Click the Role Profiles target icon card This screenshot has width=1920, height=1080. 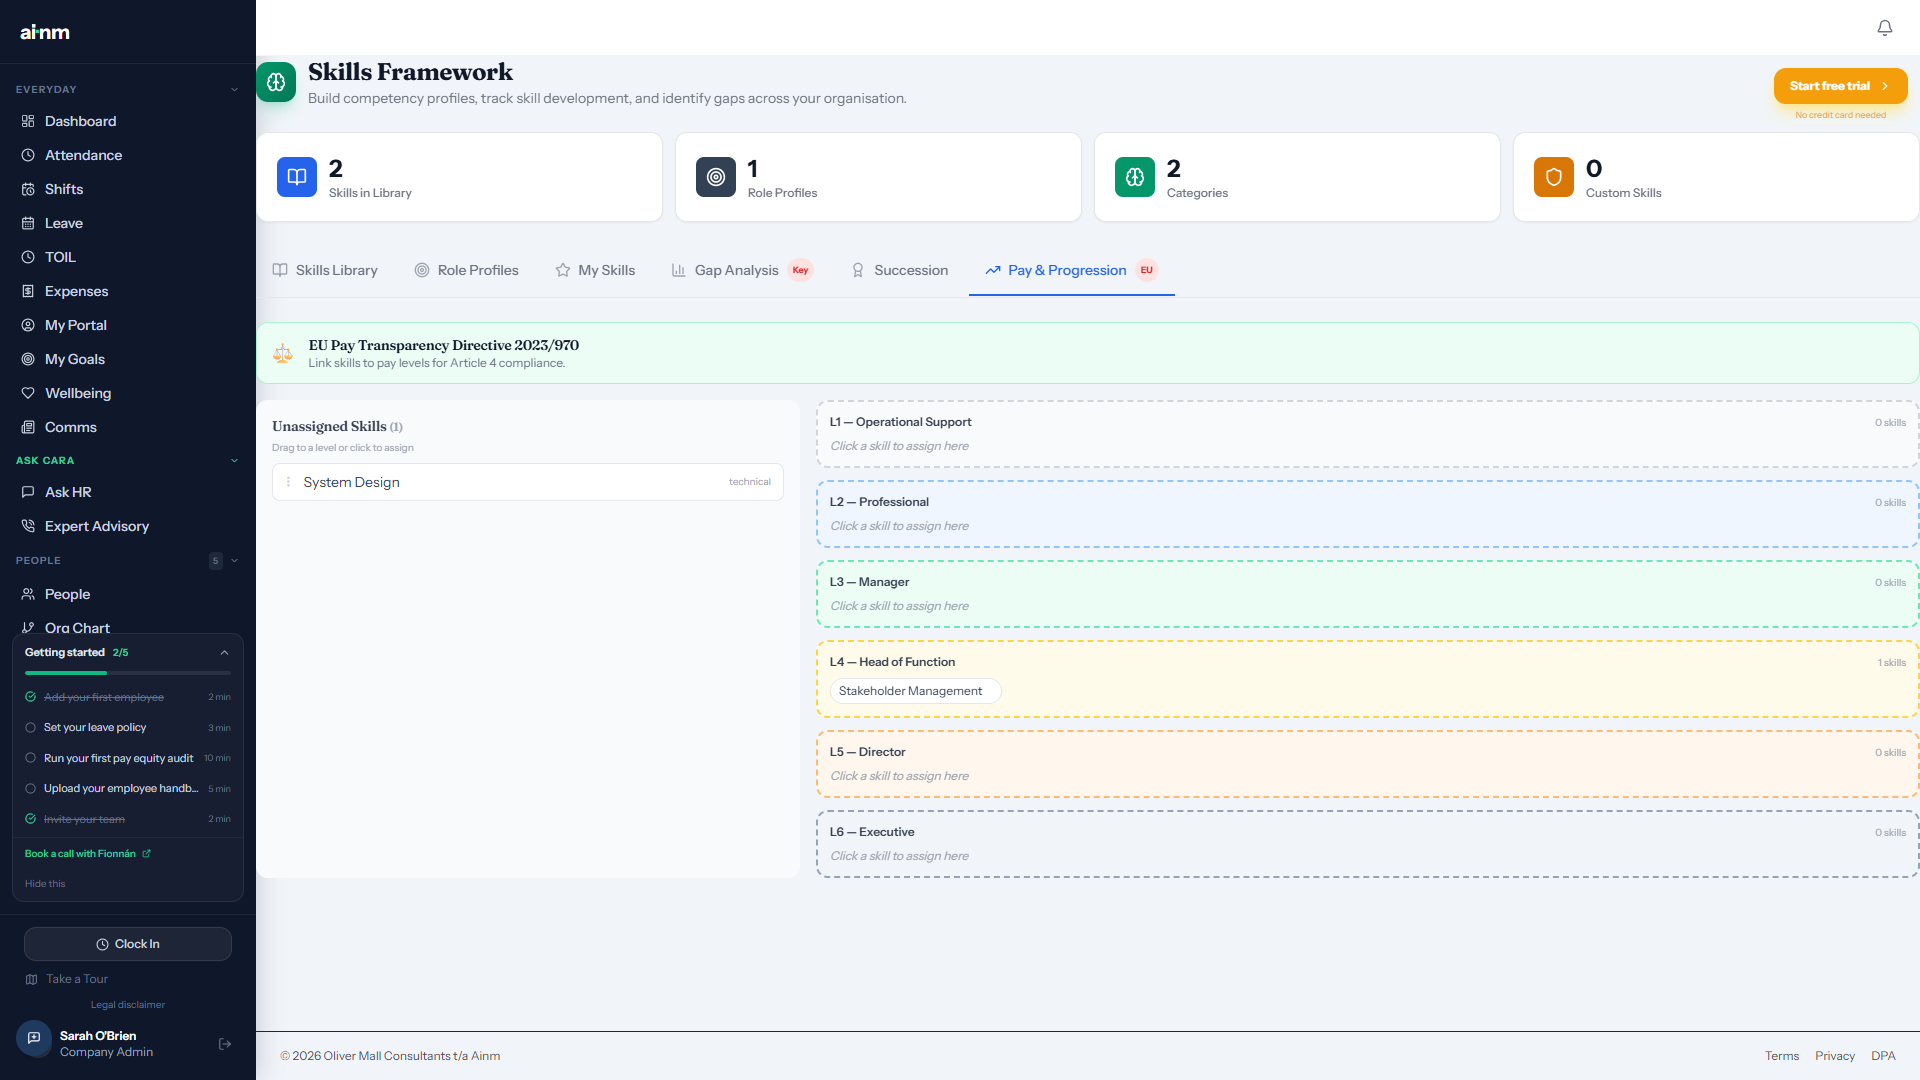click(716, 177)
